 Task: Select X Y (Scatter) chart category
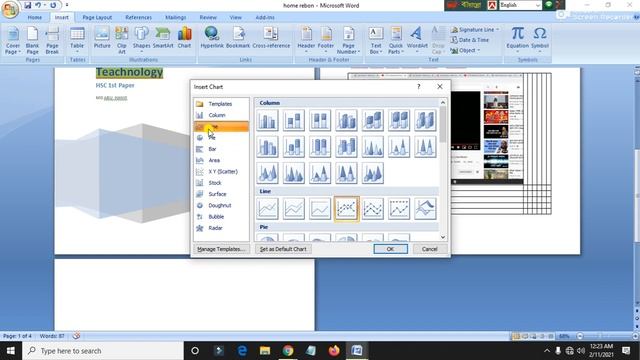click(x=221, y=172)
